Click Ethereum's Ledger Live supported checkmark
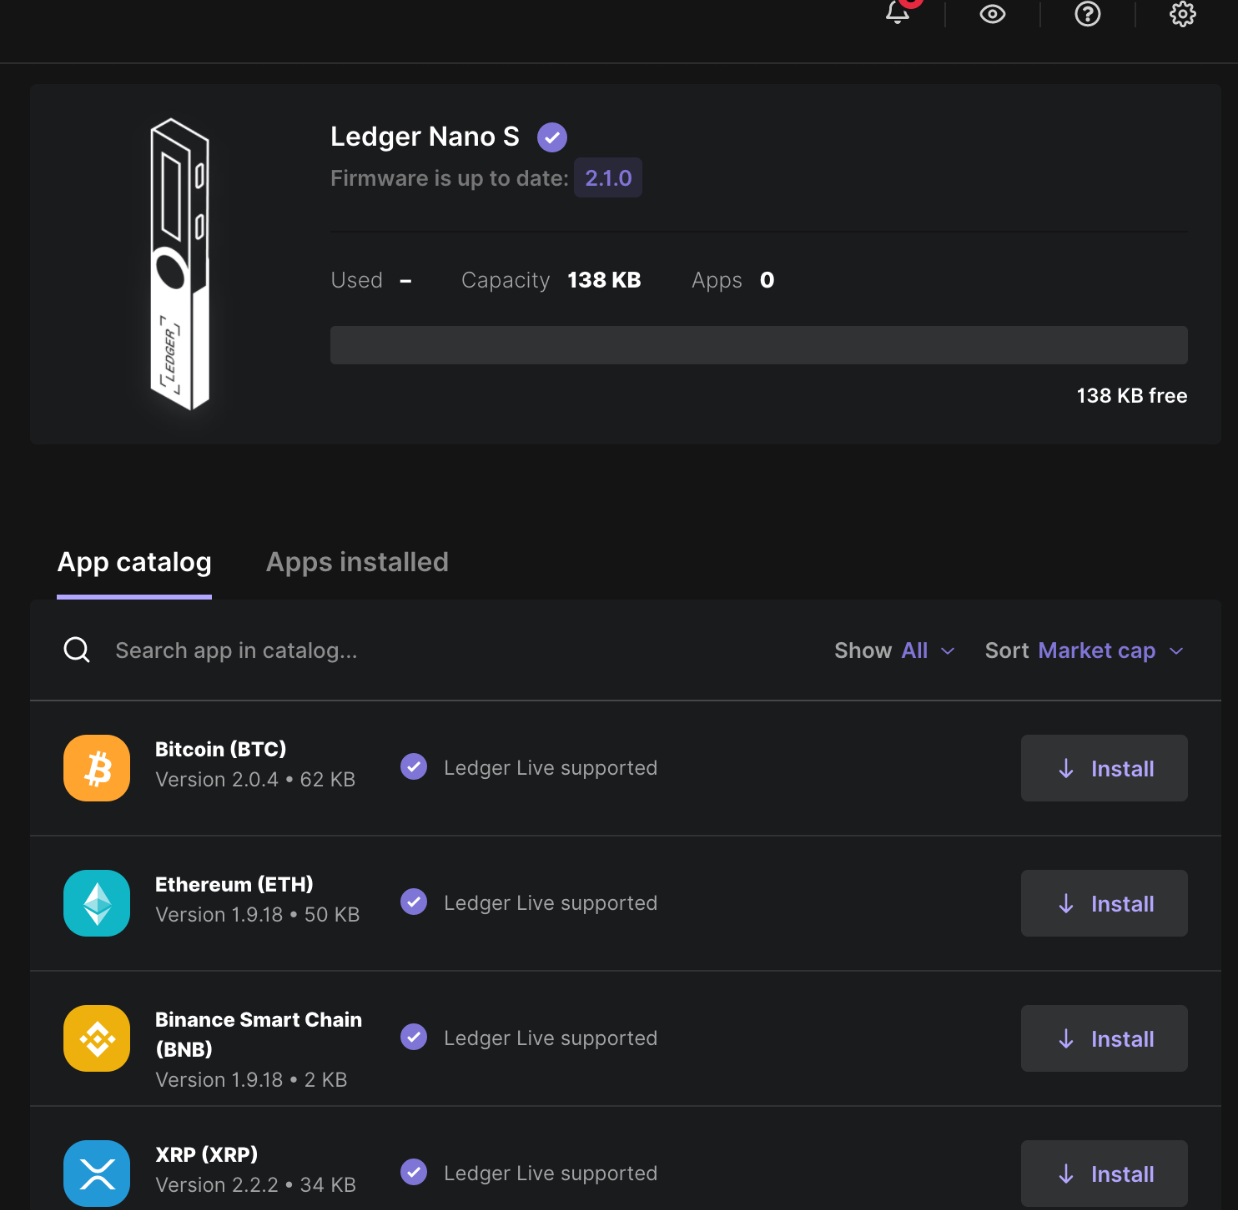The width and height of the screenshot is (1238, 1210). [414, 902]
